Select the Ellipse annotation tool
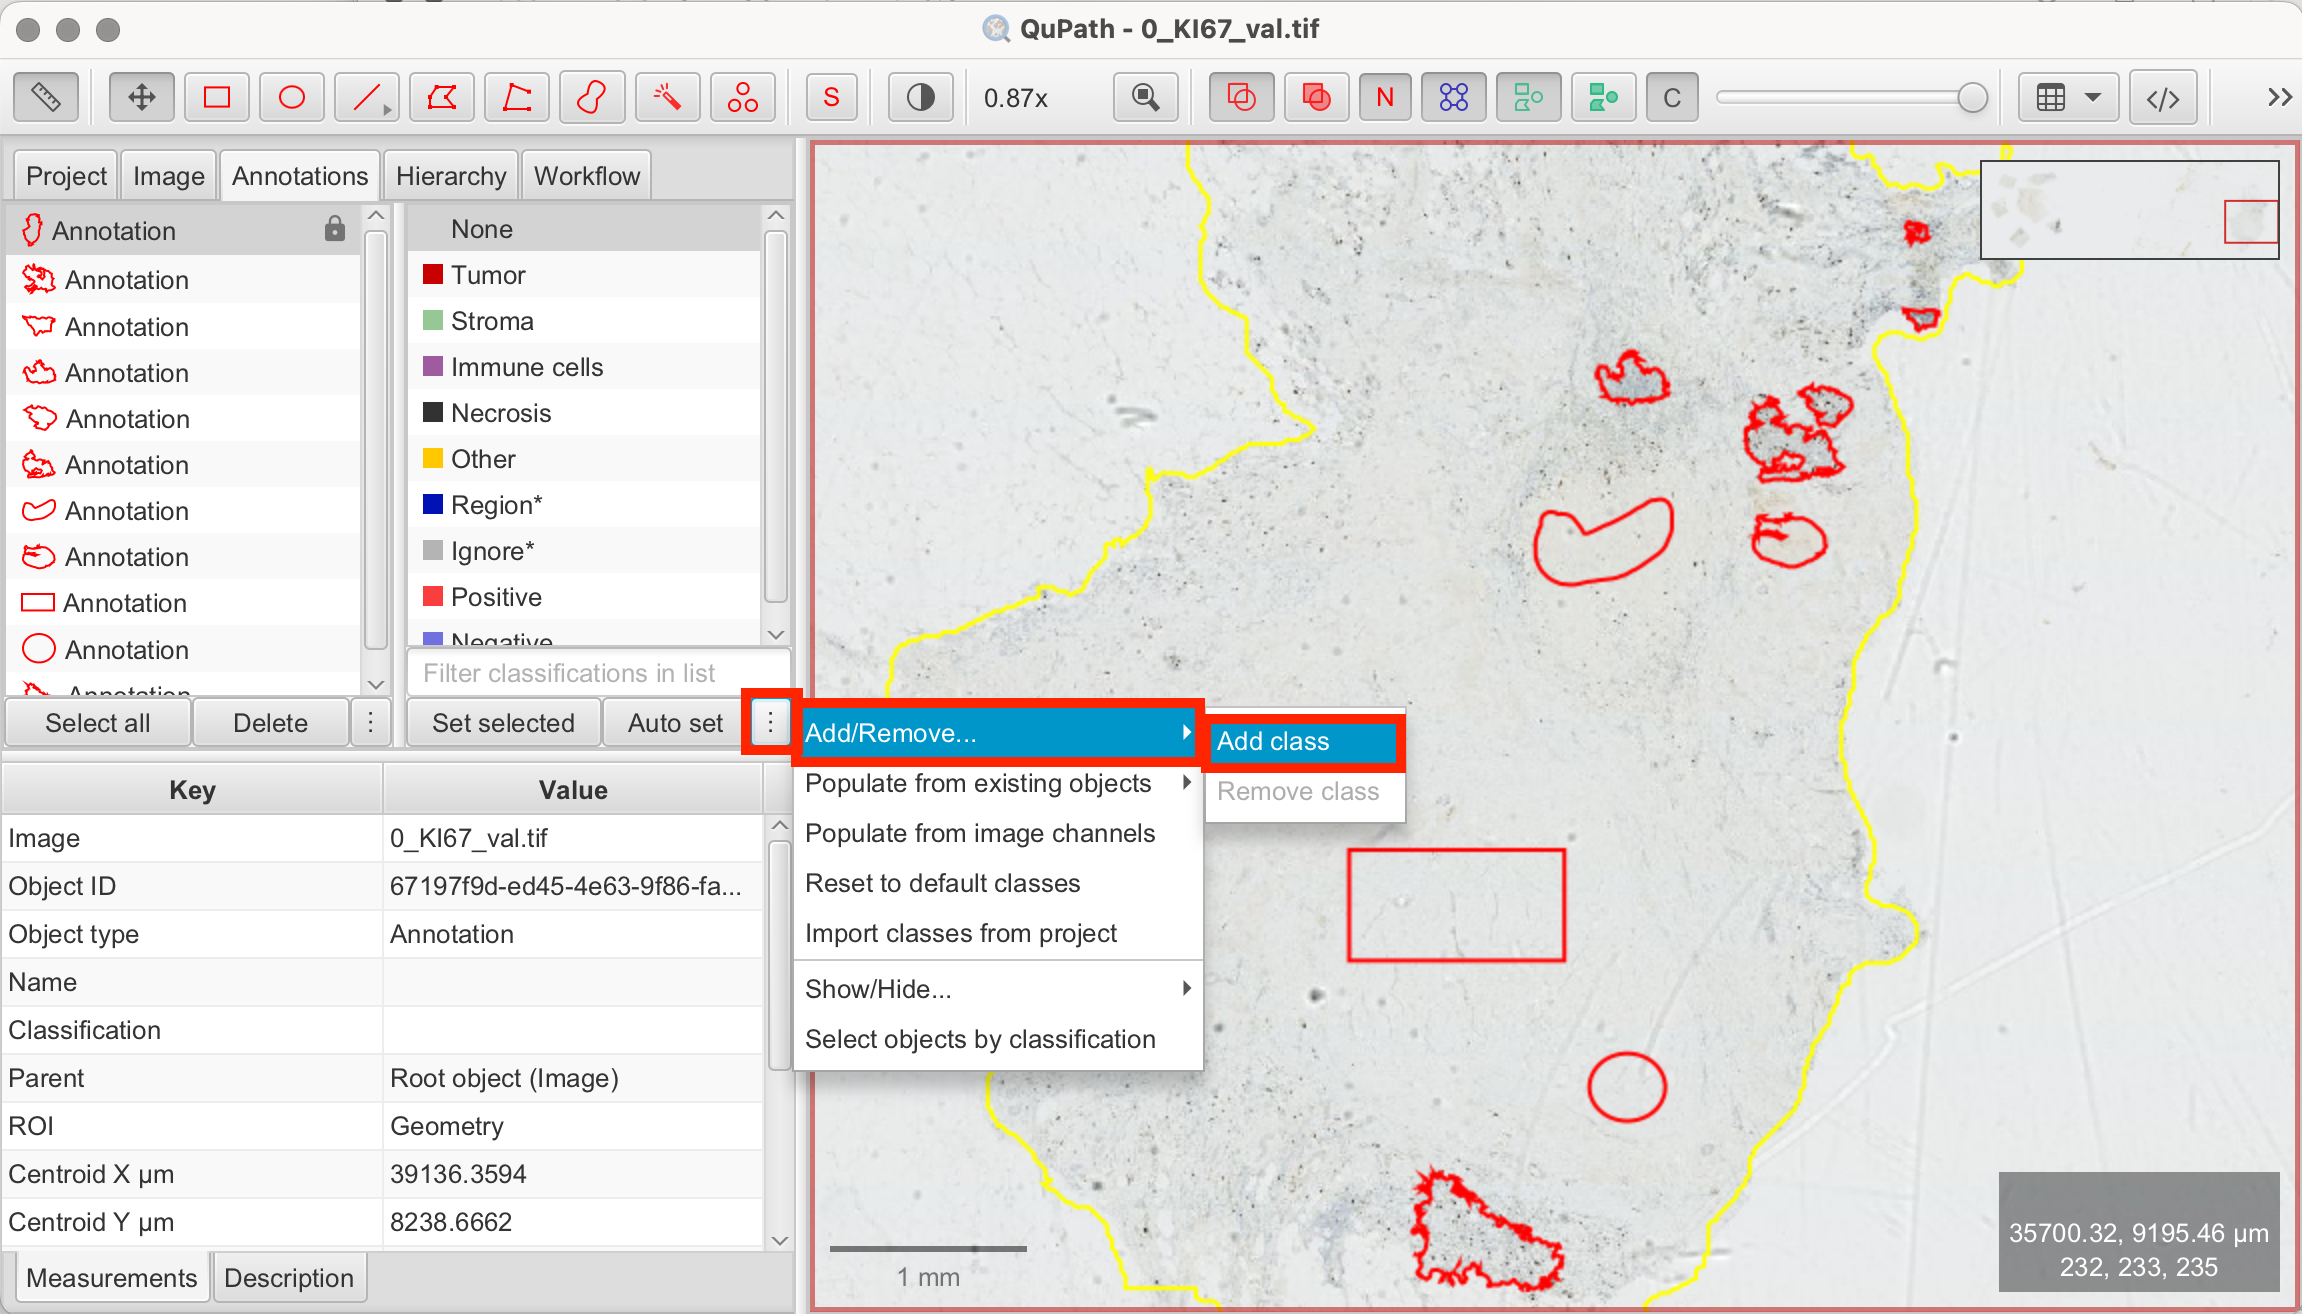The image size is (2302, 1314). point(291,97)
